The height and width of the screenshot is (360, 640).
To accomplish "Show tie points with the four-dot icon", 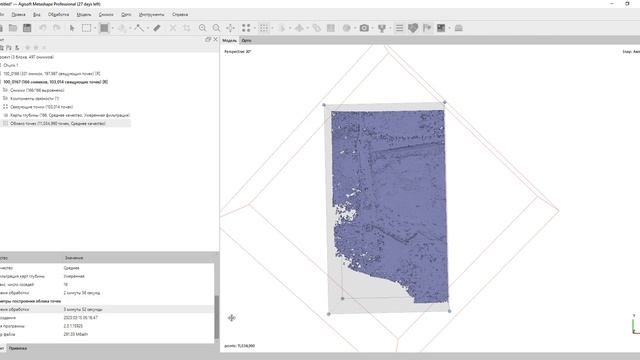I will [246, 28].
